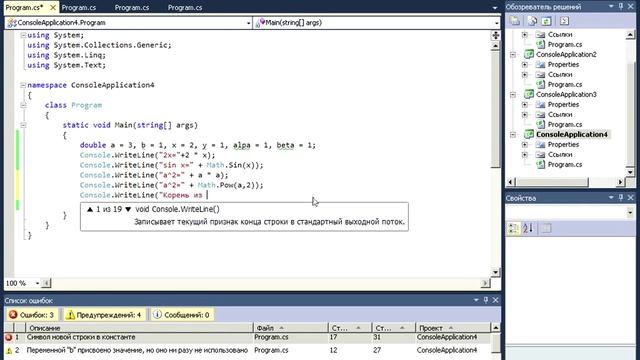Sort error list by Проект column
The width and height of the screenshot is (640, 360).
(x=452, y=328)
